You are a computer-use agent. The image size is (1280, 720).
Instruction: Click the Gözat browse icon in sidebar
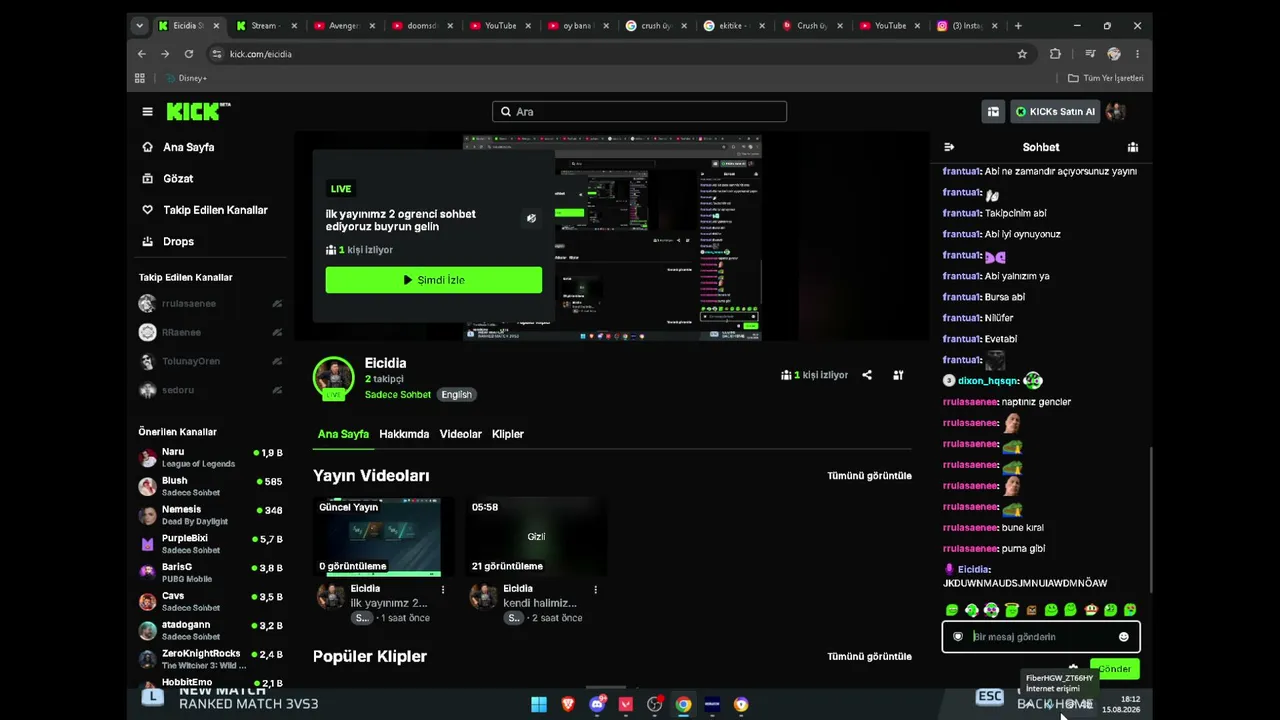(148, 178)
